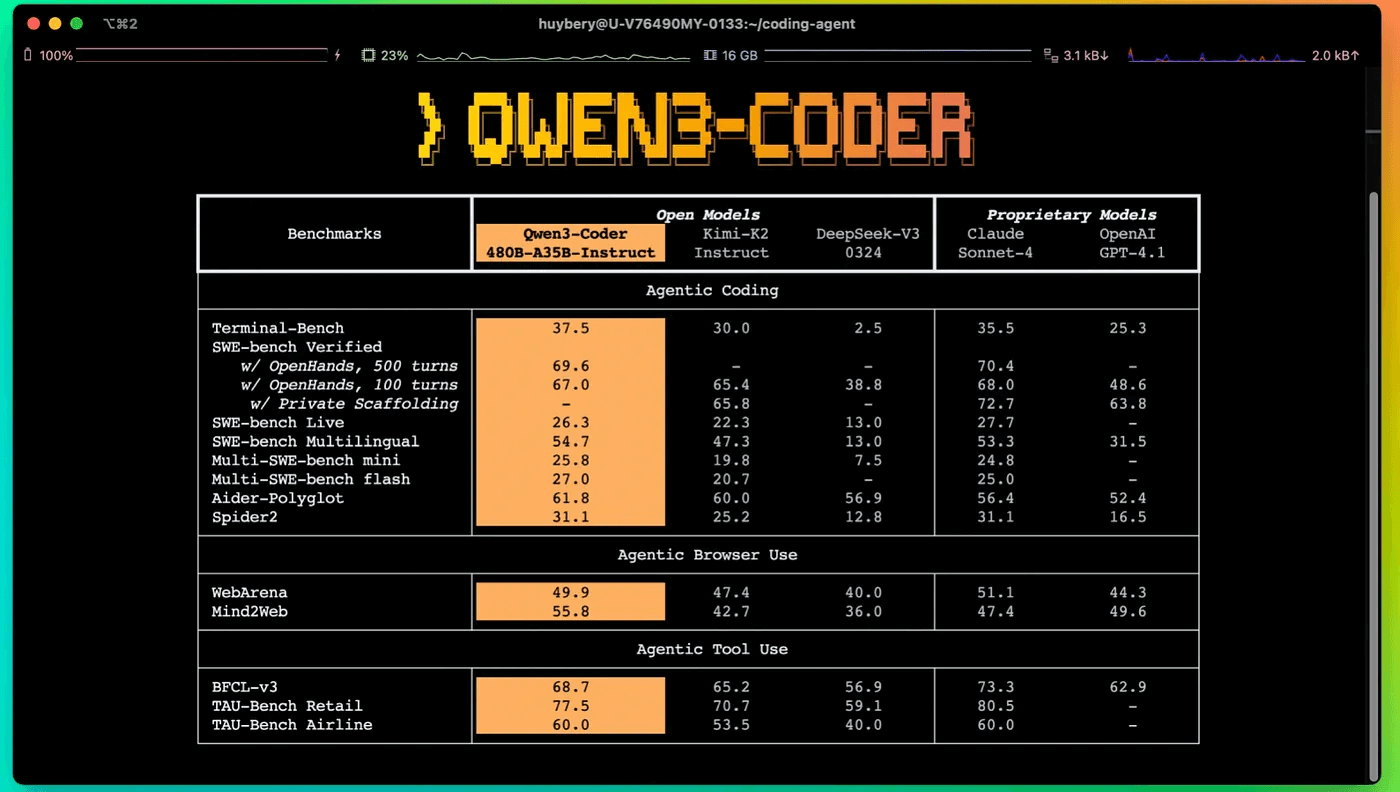Click the highlighted 55.8 Mind2Web score
Screen dimensions: 1400x792
pos(570,612)
